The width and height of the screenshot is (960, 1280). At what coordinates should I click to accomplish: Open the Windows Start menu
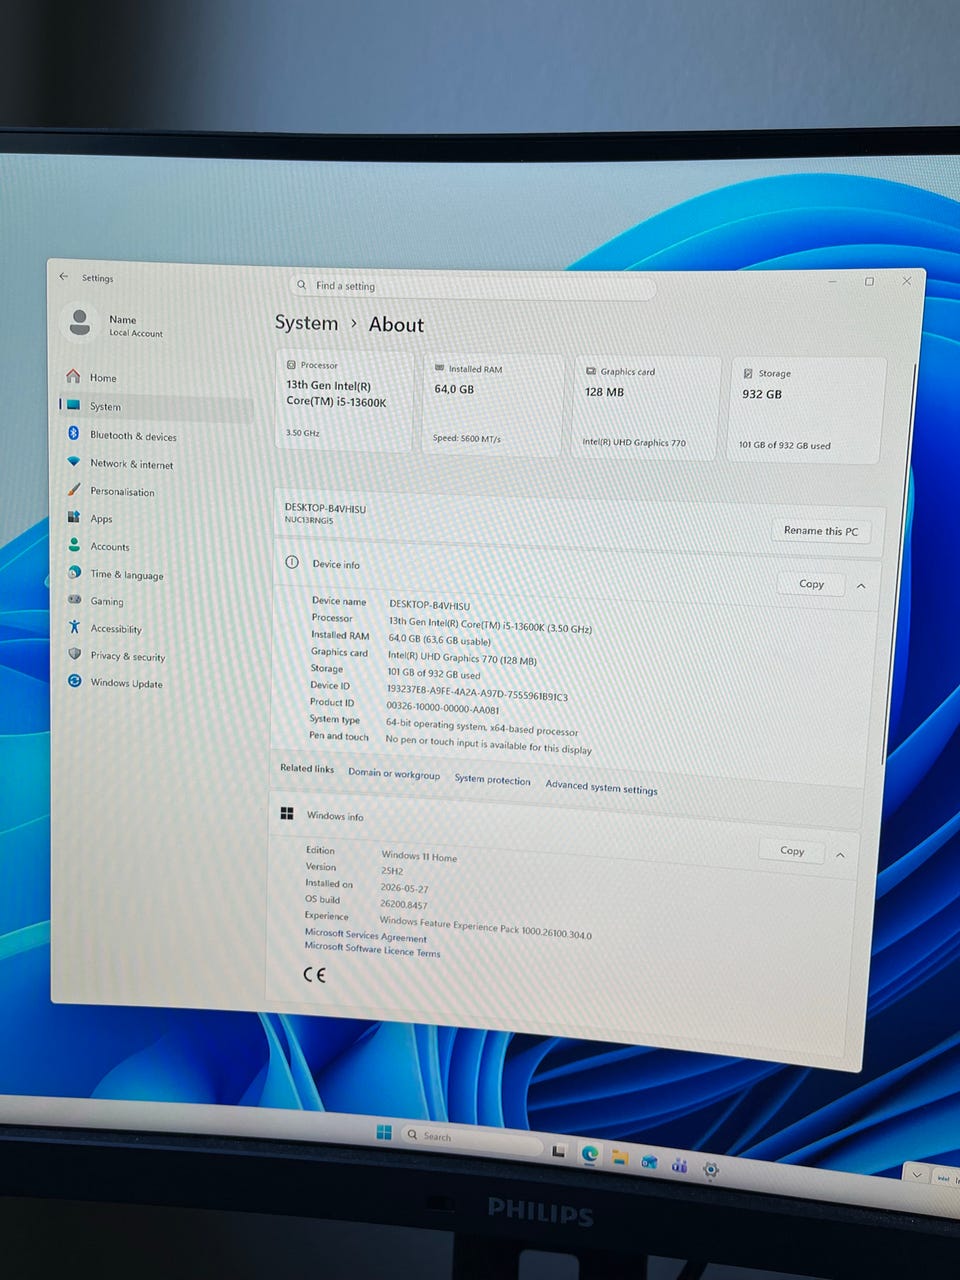pyautogui.click(x=384, y=1132)
